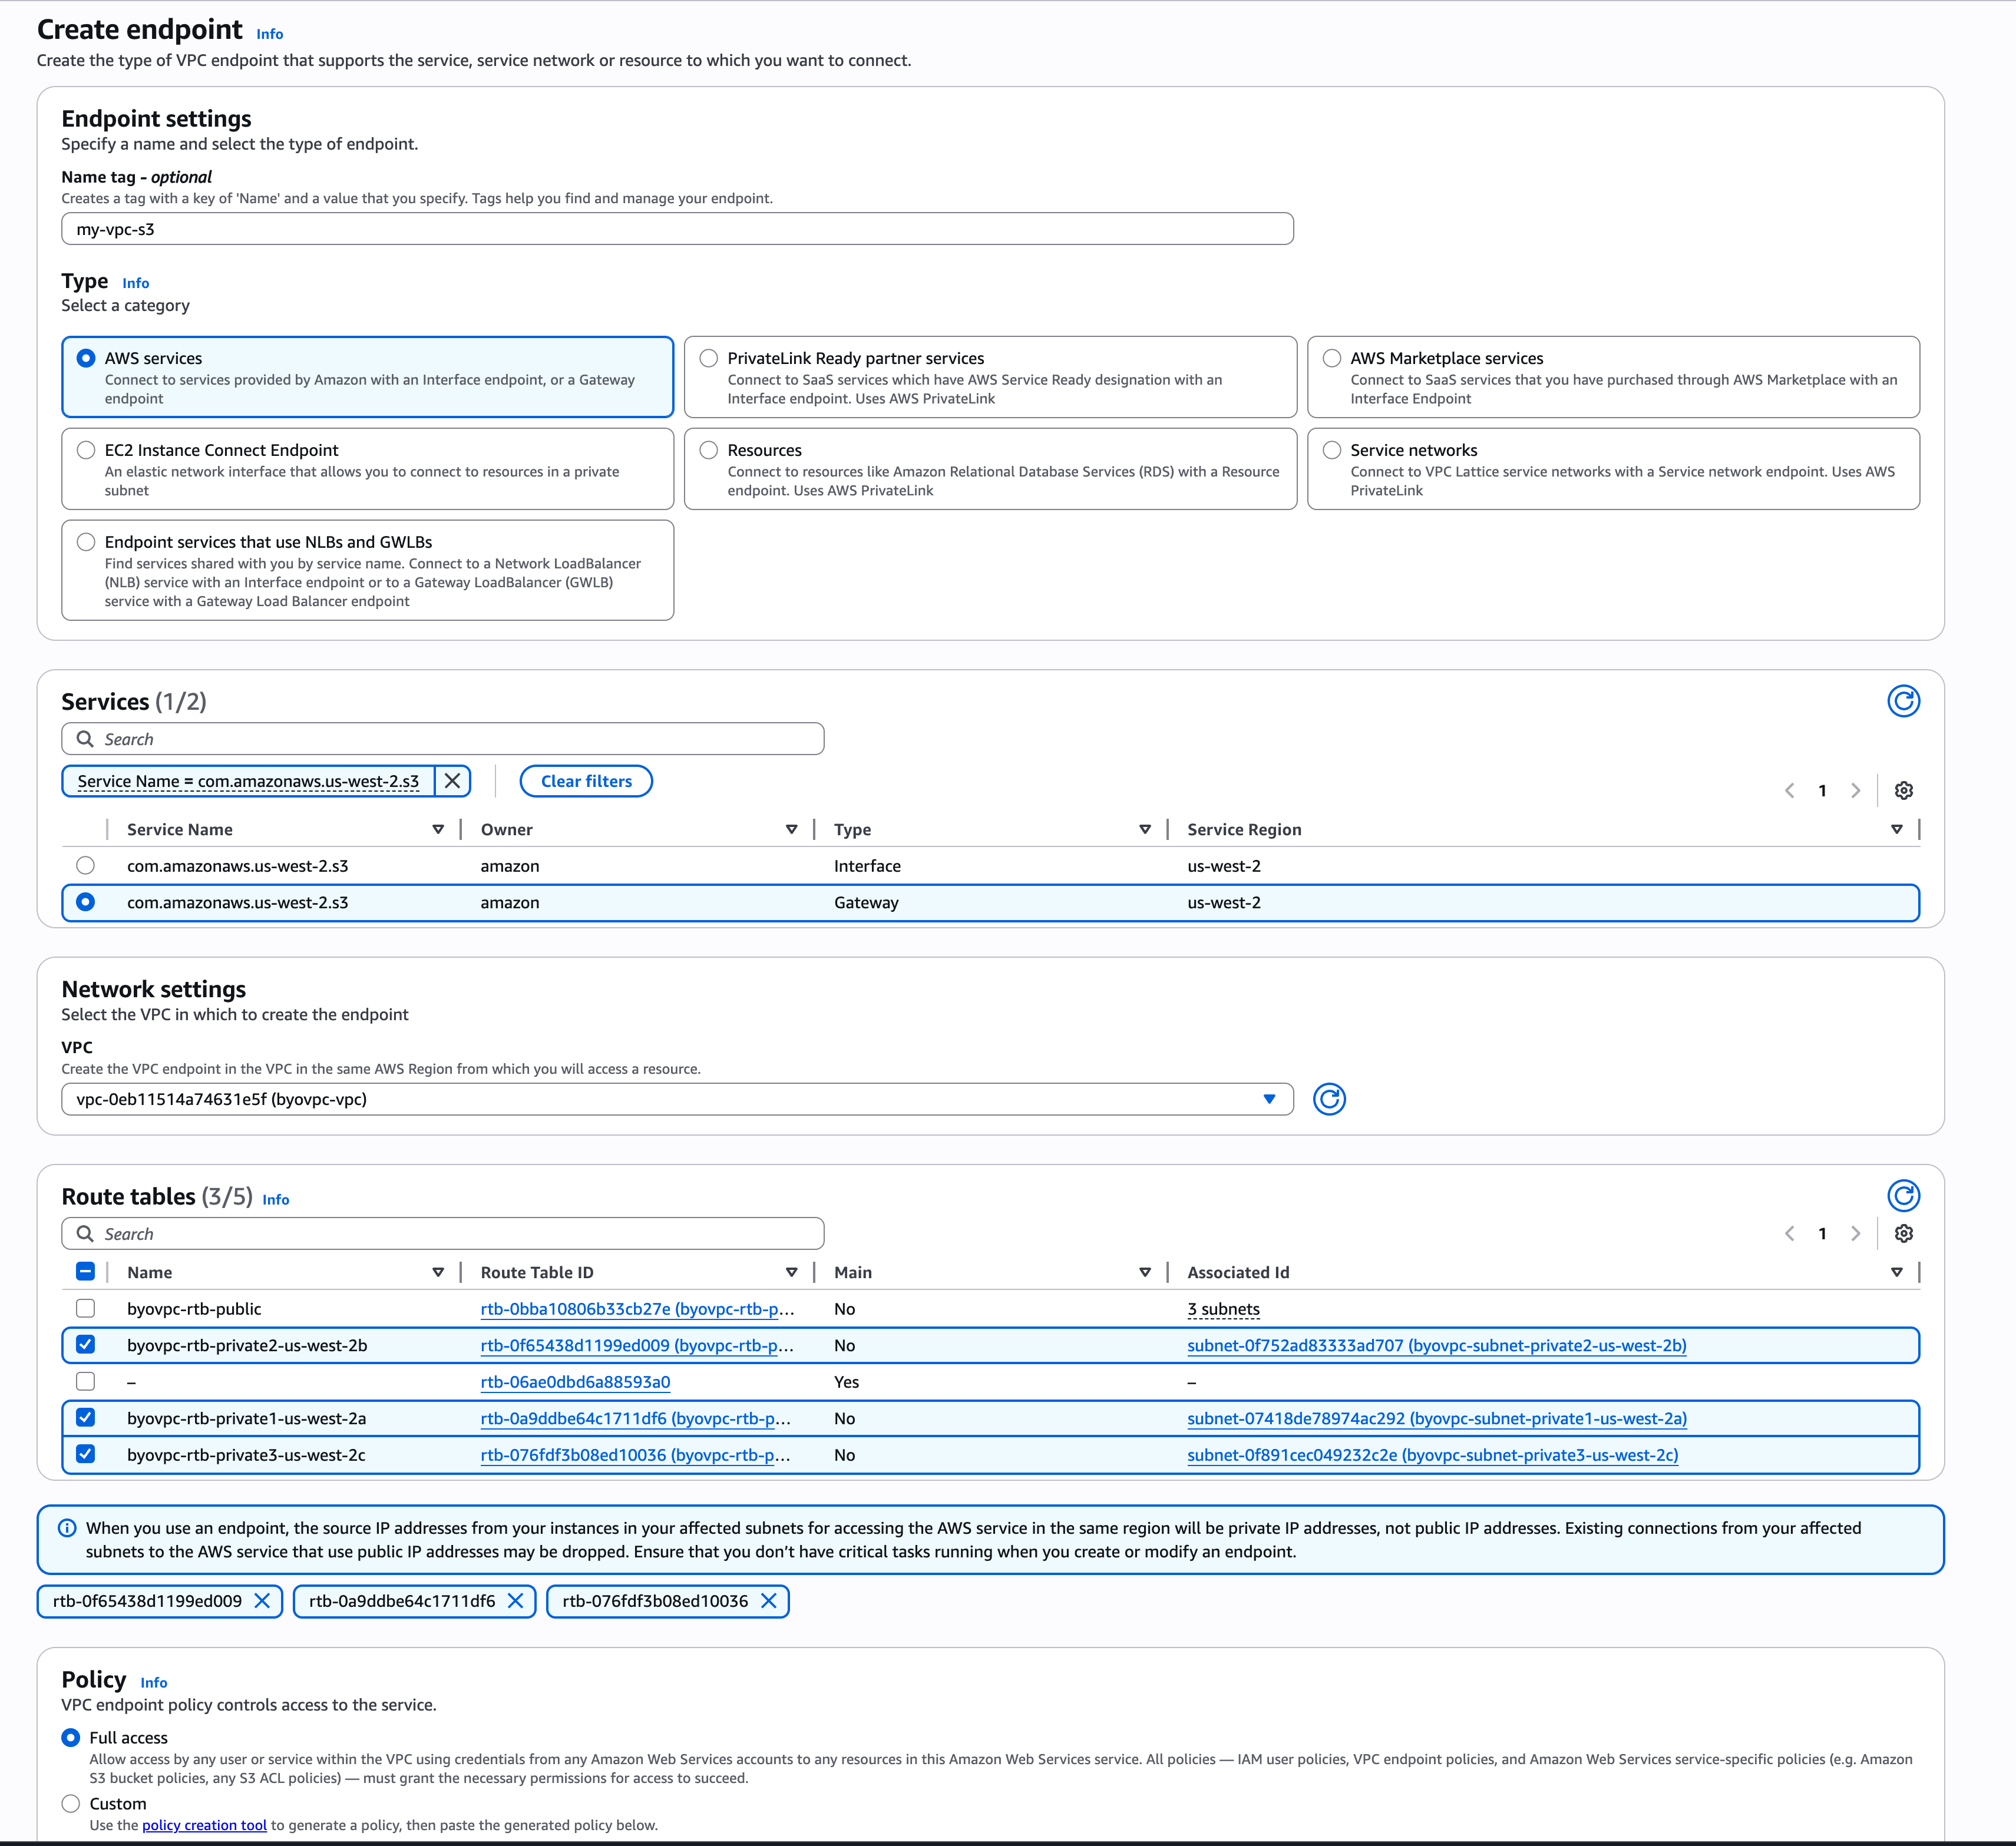This screenshot has width=2016, height=1846.
Task: Select the Interface type S3 service
Action: (x=86, y=865)
